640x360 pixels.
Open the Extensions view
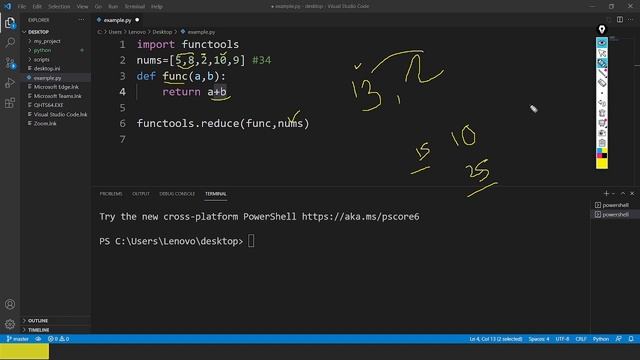pos(10,102)
